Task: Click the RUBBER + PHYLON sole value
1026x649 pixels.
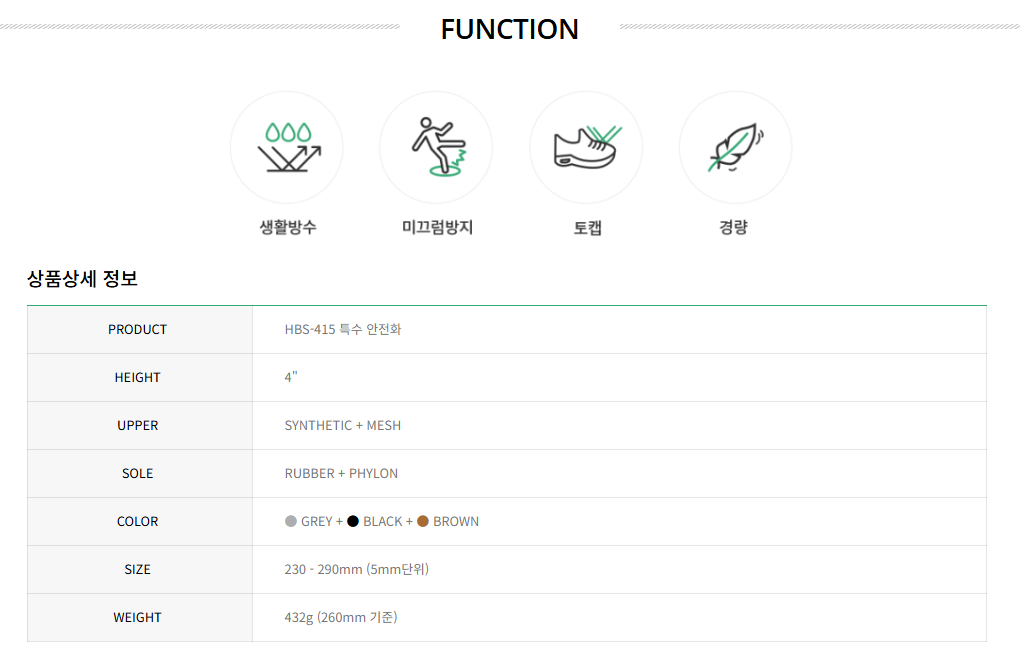Action: 341,474
